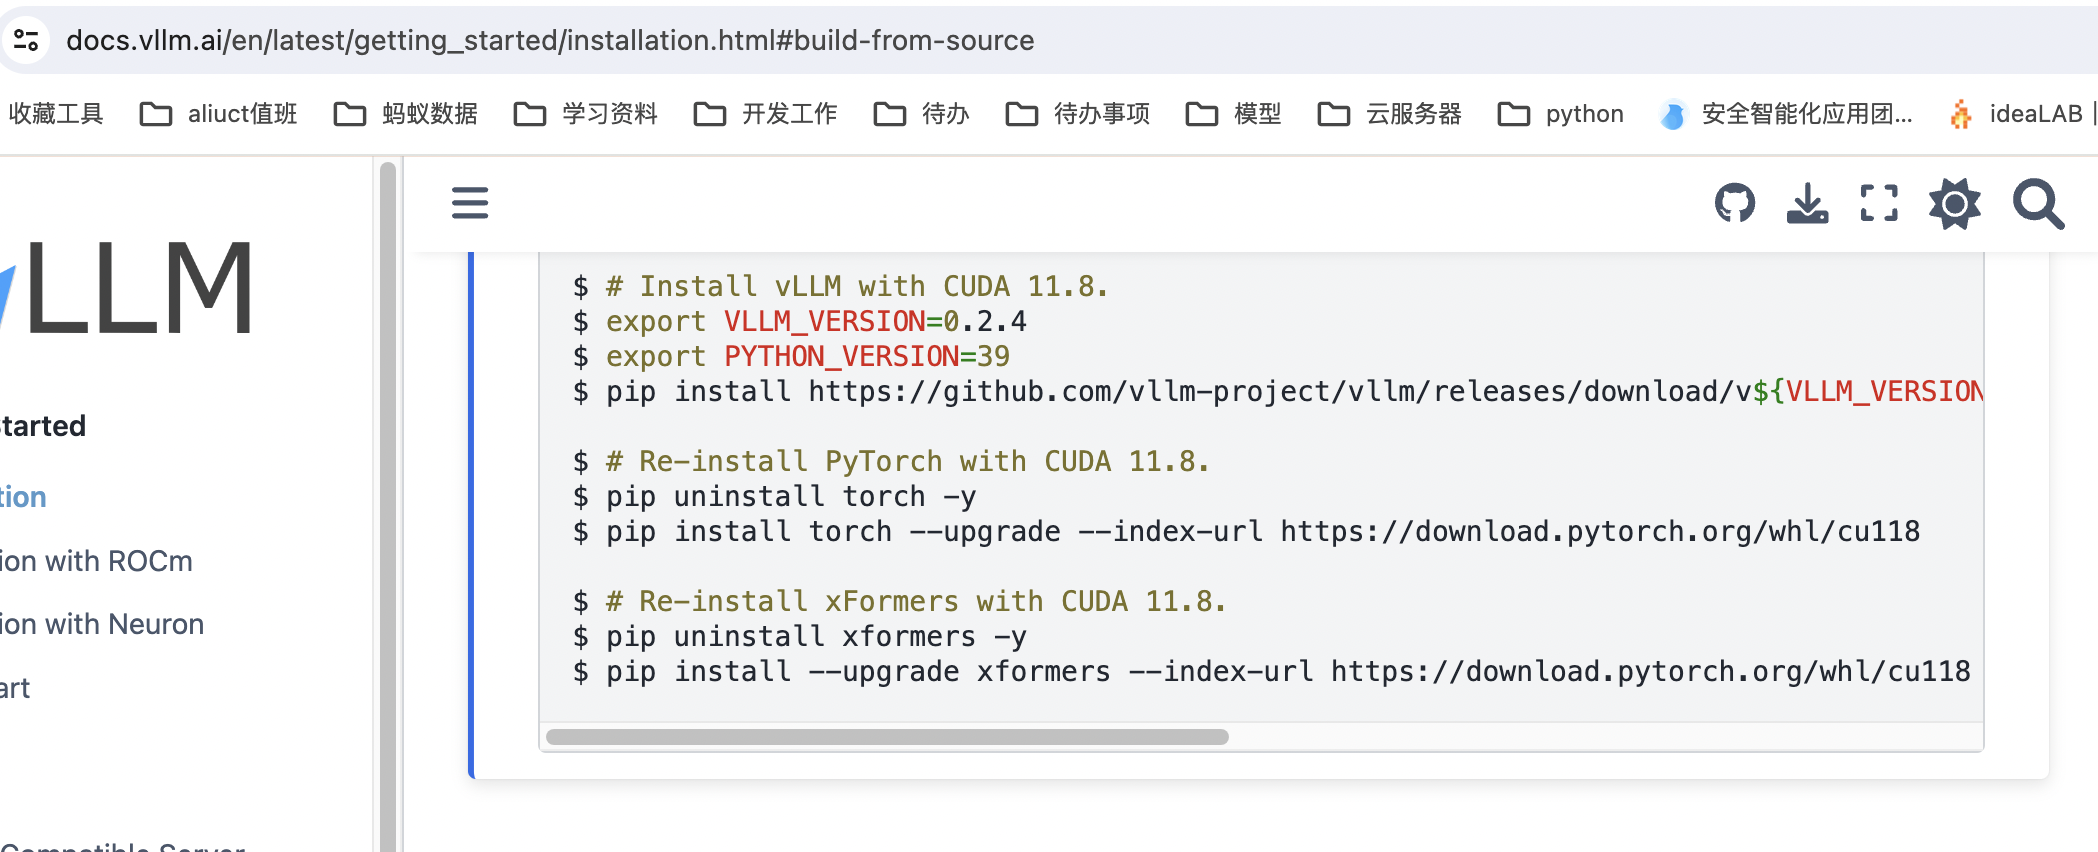Toggle the sidebar with the hamburger icon
Image resolution: width=2098 pixels, height=852 pixels.
tap(470, 203)
